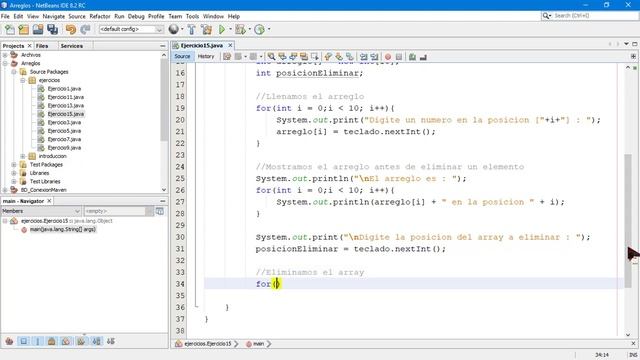Open the File menu
Image resolution: width=640 pixels, height=360 pixels.
point(5,16)
